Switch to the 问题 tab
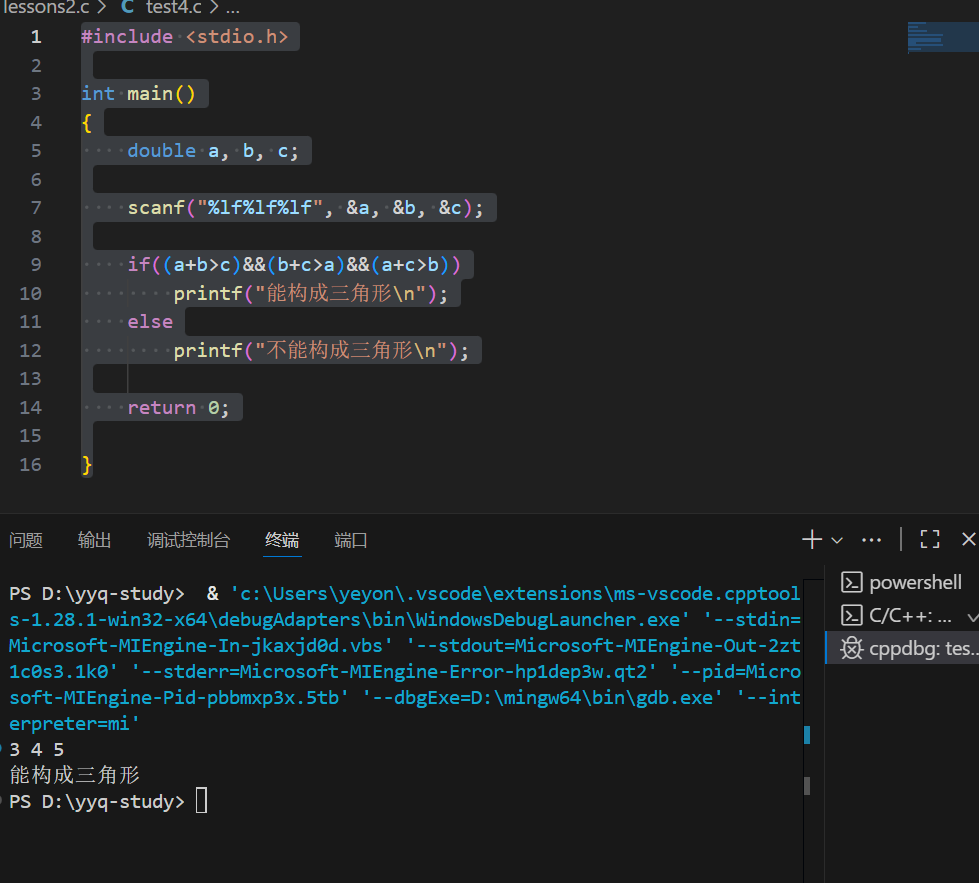979x883 pixels. click(x=26, y=540)
